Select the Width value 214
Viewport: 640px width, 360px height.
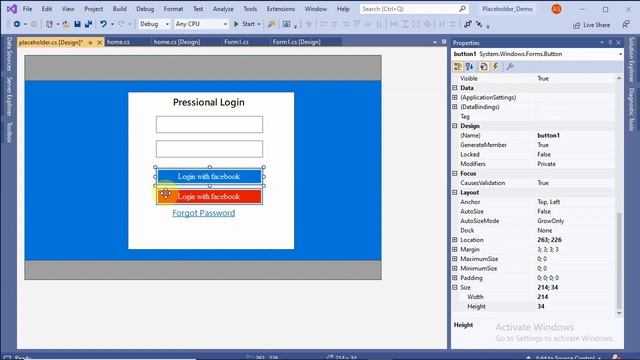point(542,297)
